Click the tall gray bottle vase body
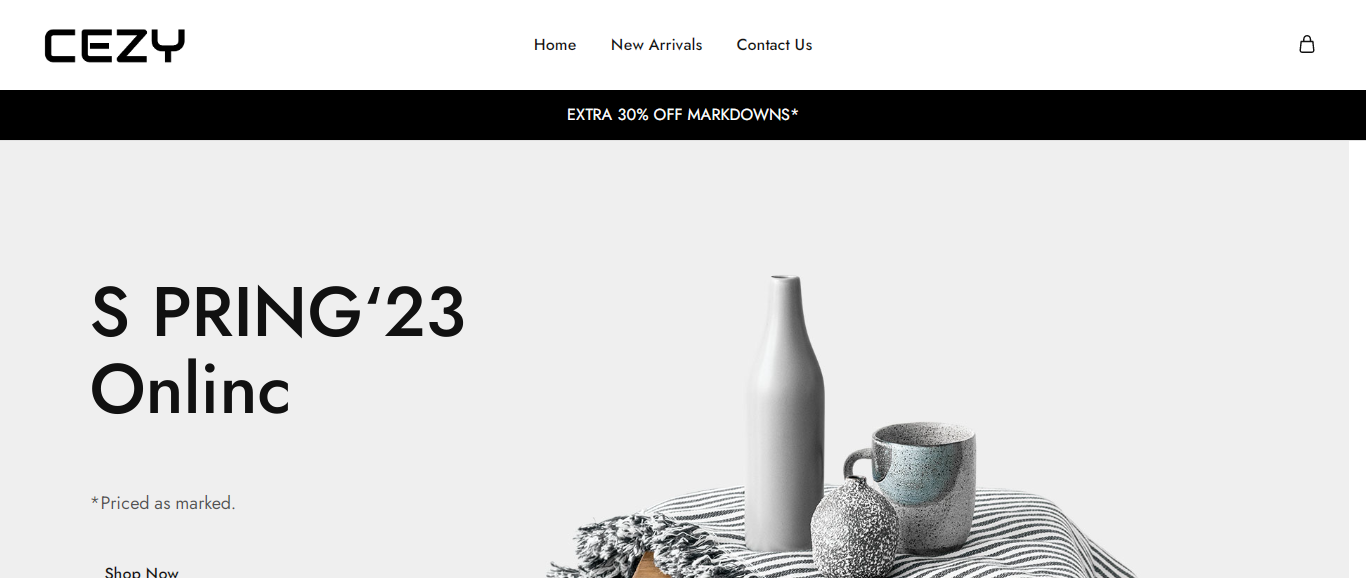The height and width of the screenshot is (578, 1366). (x=784, y=420)
